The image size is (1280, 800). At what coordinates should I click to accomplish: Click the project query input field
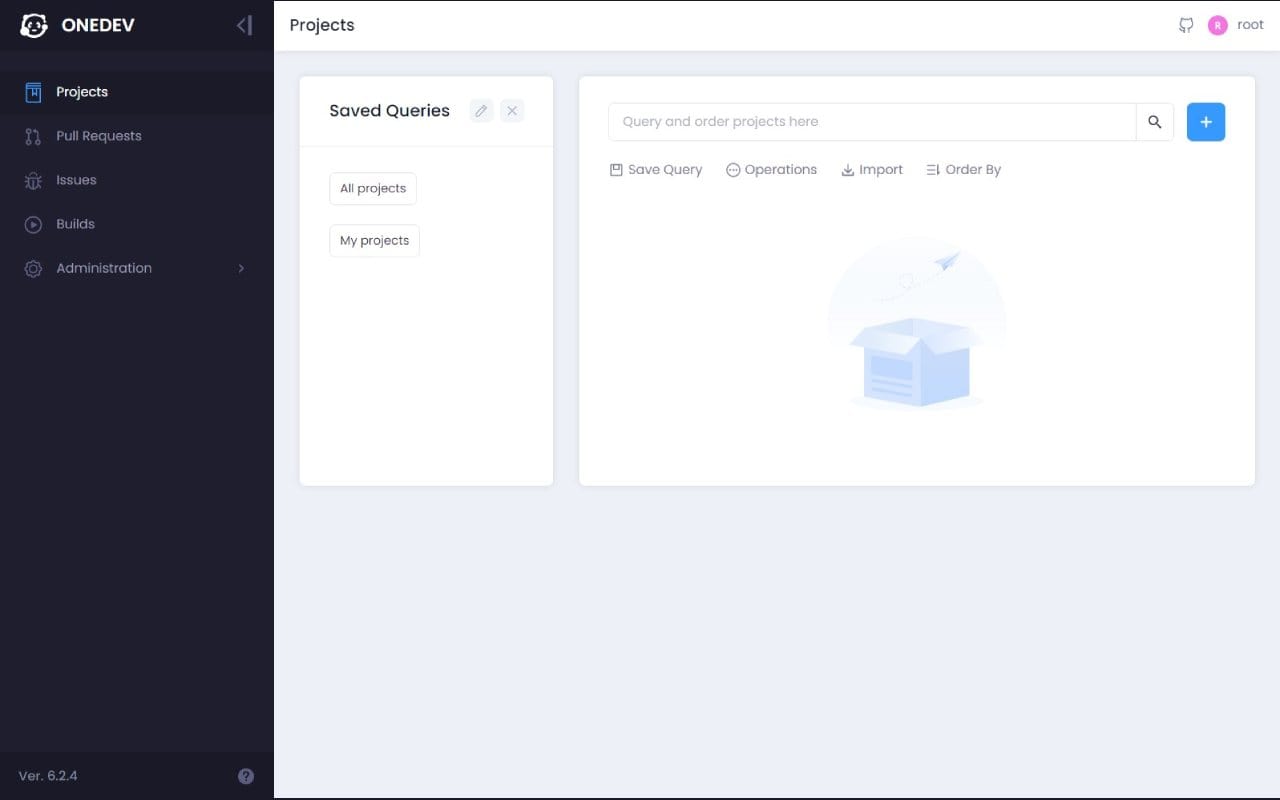pos(870,121)
